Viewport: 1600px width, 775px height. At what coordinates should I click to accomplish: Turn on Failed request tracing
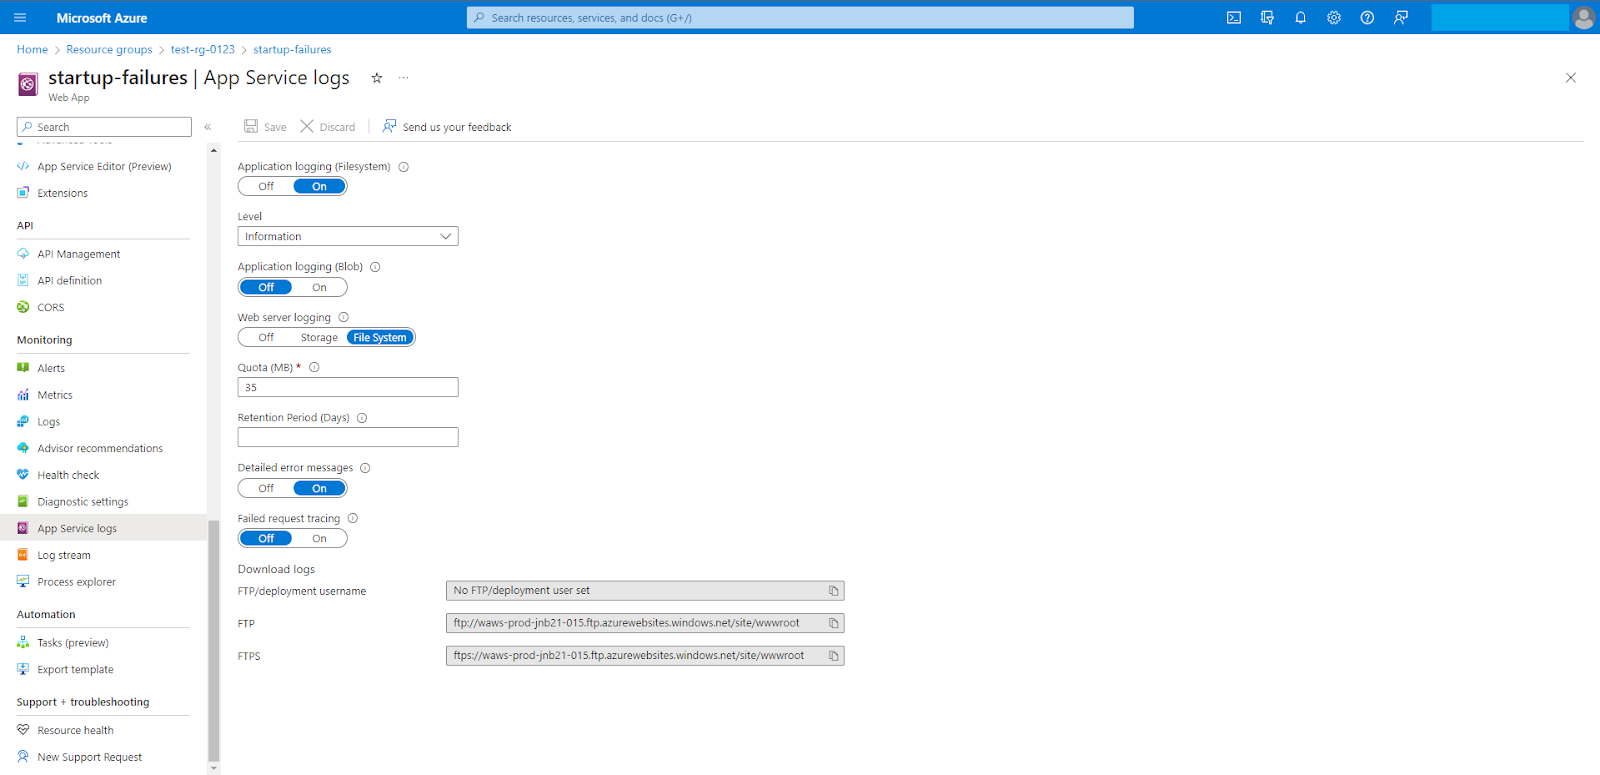319,538
